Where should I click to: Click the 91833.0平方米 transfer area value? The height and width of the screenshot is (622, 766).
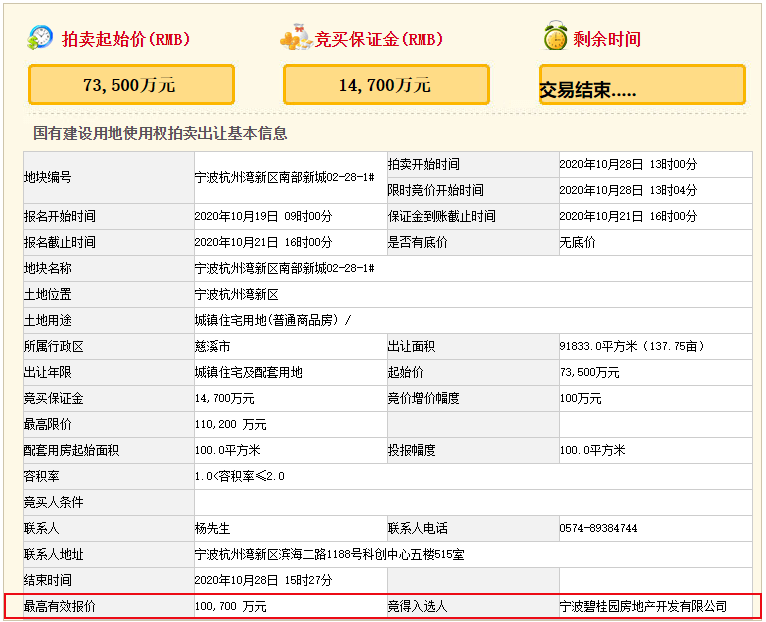(598, 346)
